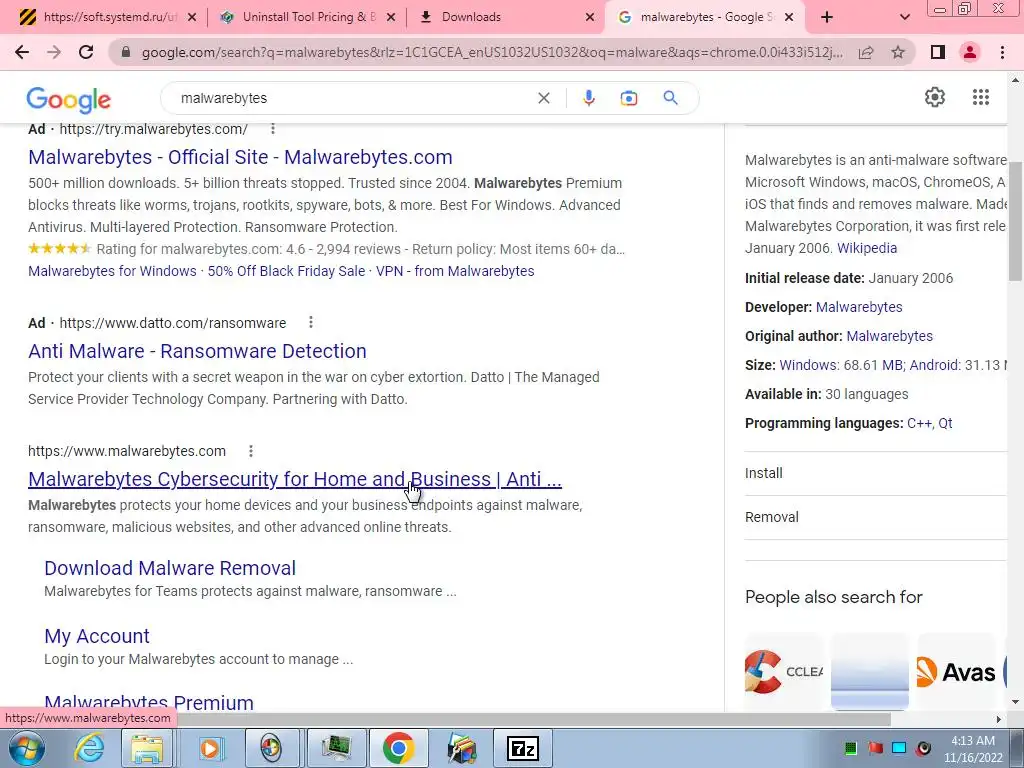Open the Avast related search thumbnail
This screenshot has width=1024, height=768.
click(956, 671)
